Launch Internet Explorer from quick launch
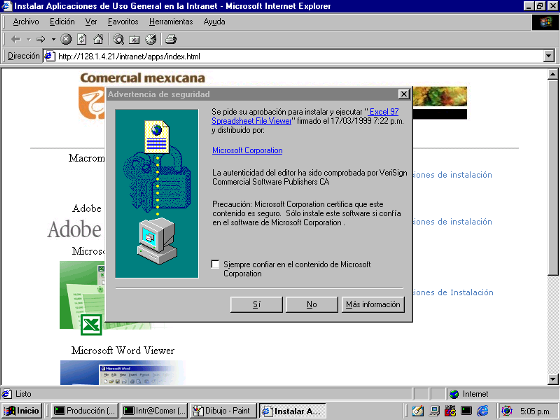Viewport: 560px width, 420px height. pyautogui.click(x=483, y=411)
